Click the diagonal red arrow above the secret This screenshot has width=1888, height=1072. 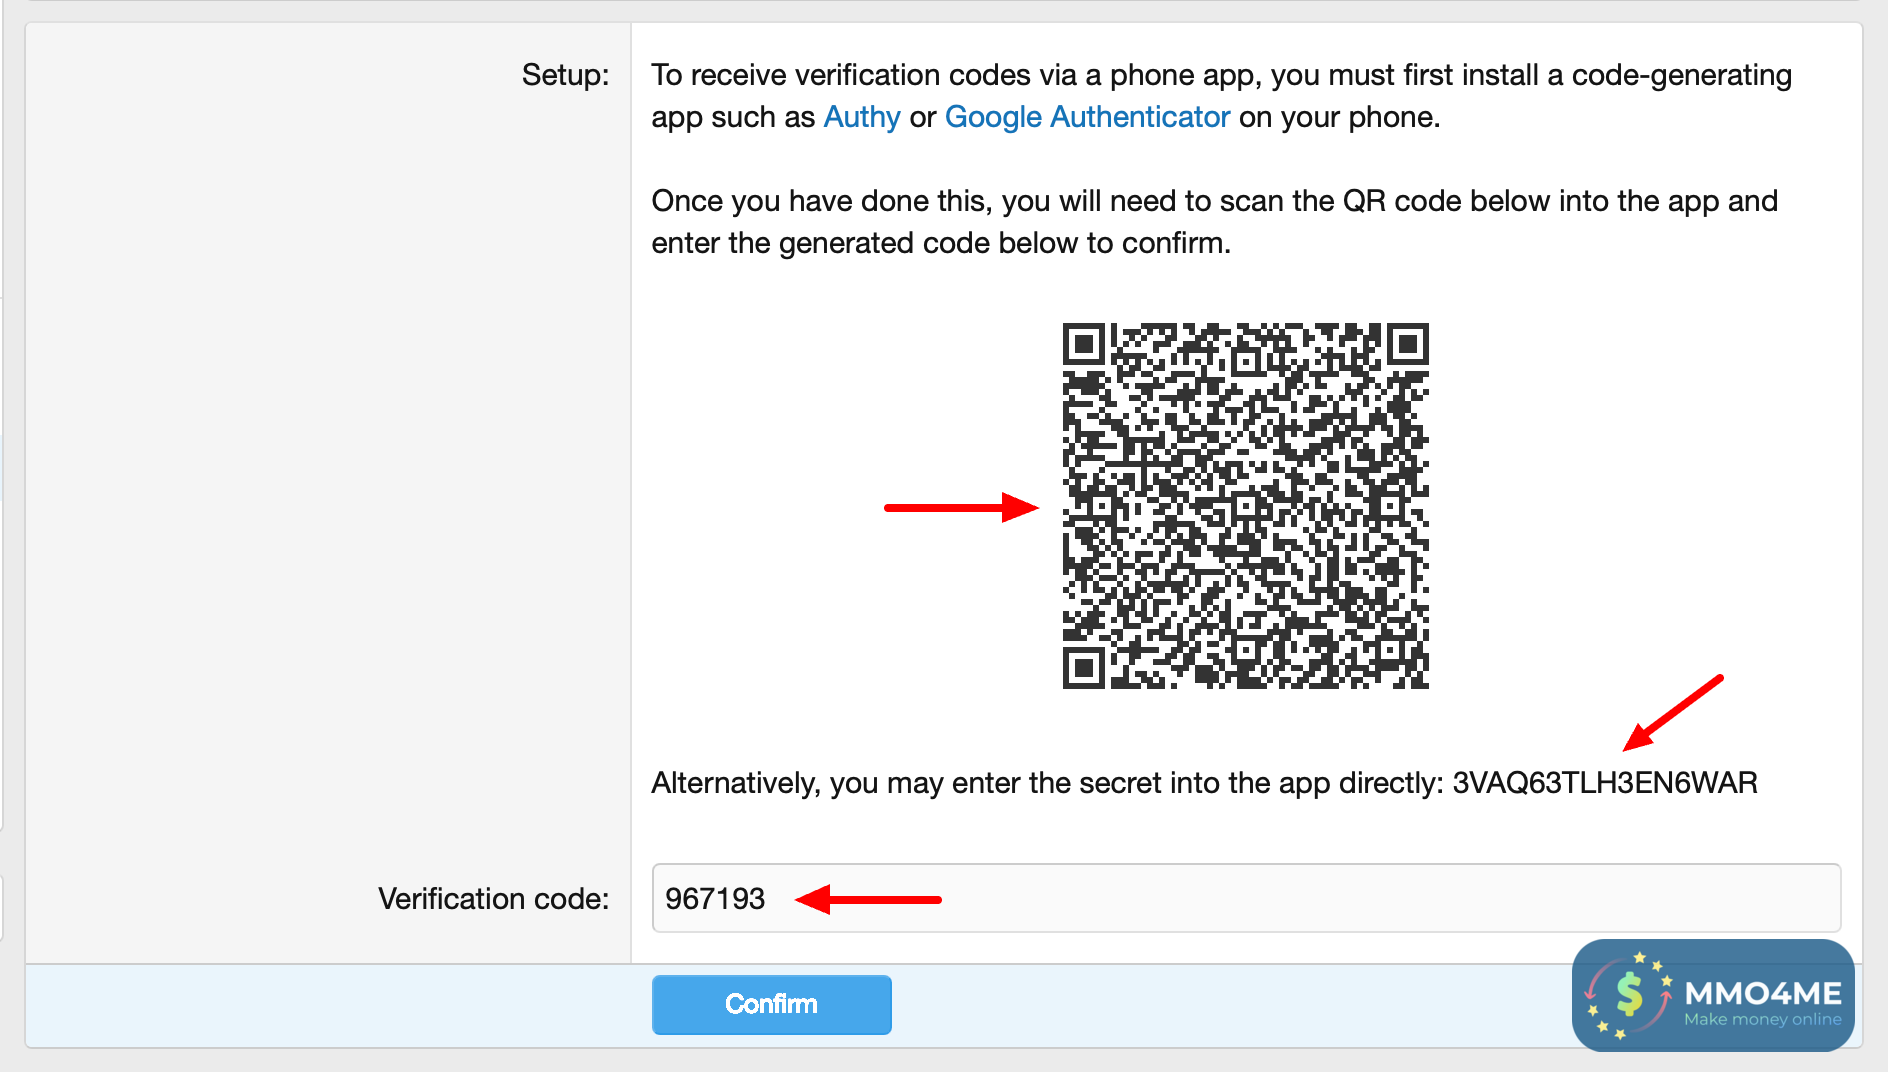pos(1672,713)
